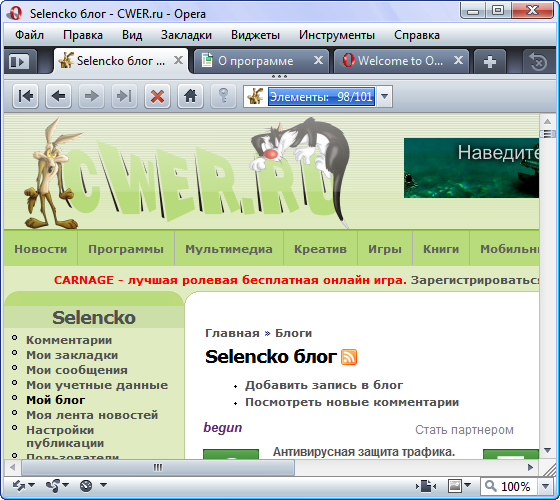
Task: Open the Виджеты menu
Action: 255,35
